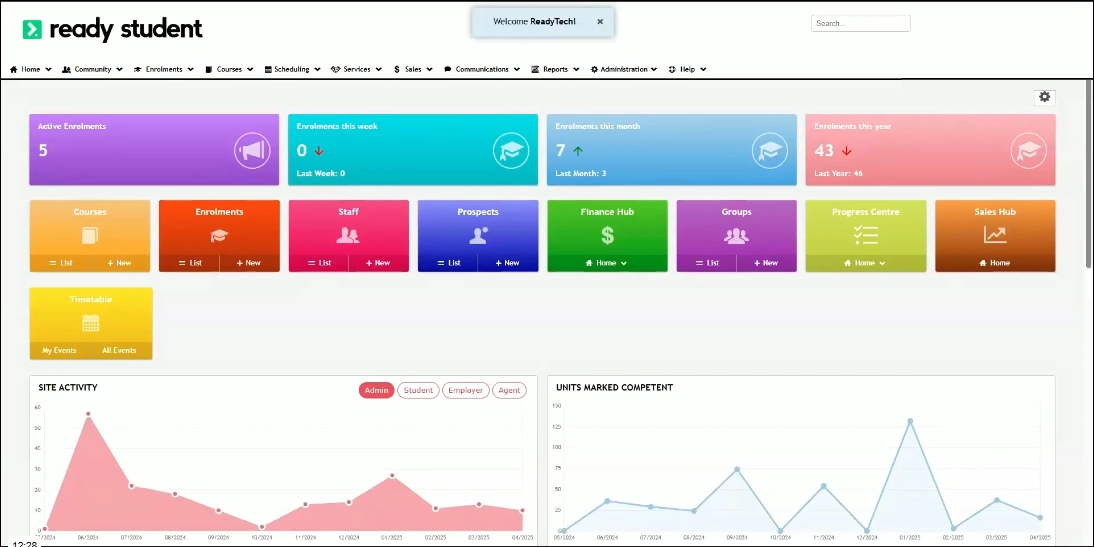Screen dimensions: 1094x547
Task: Click the Site Activity 06/2024 peak point
Action: point(88,414)
